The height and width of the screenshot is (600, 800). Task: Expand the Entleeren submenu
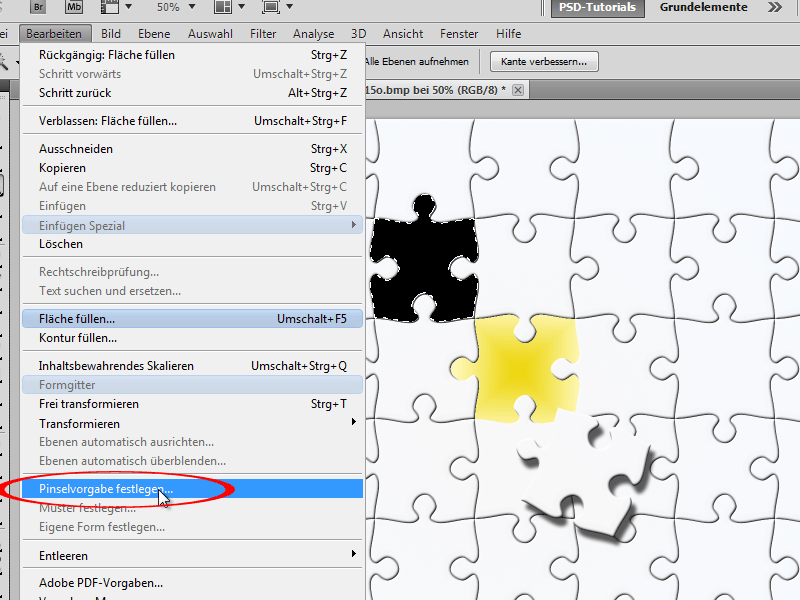pyautogui.click(x=192, y=556)
